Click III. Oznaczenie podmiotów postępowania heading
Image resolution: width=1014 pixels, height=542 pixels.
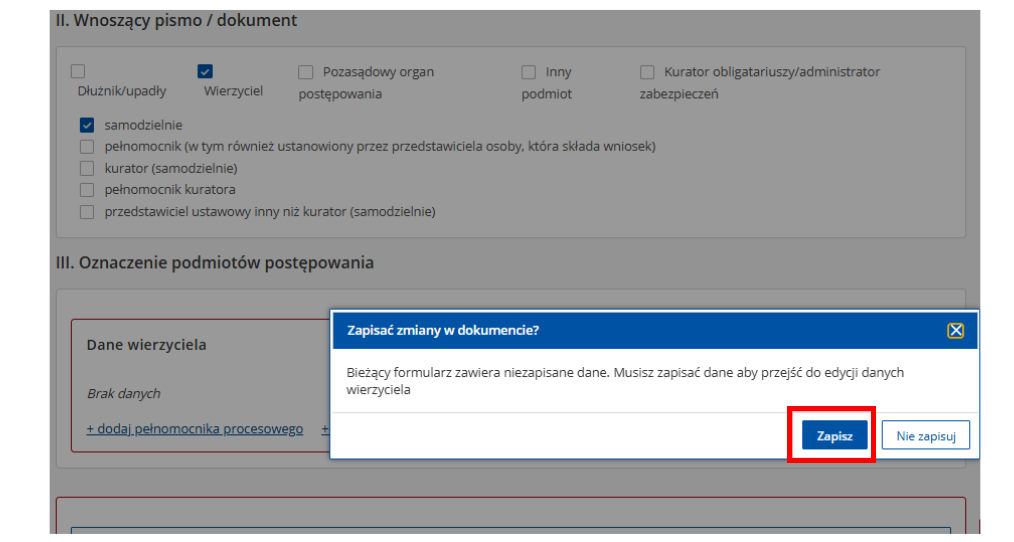tap(215, 263)
